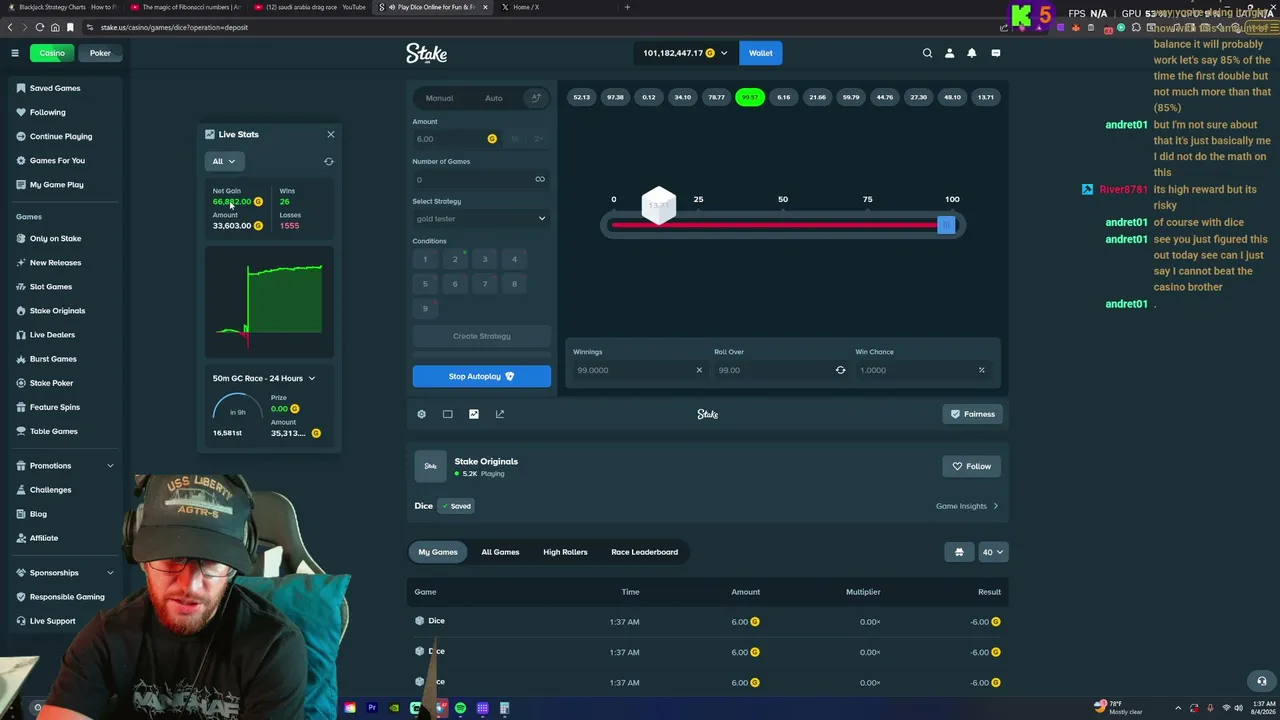
Task: Click the Wallet button
Action: click(761, 53)
